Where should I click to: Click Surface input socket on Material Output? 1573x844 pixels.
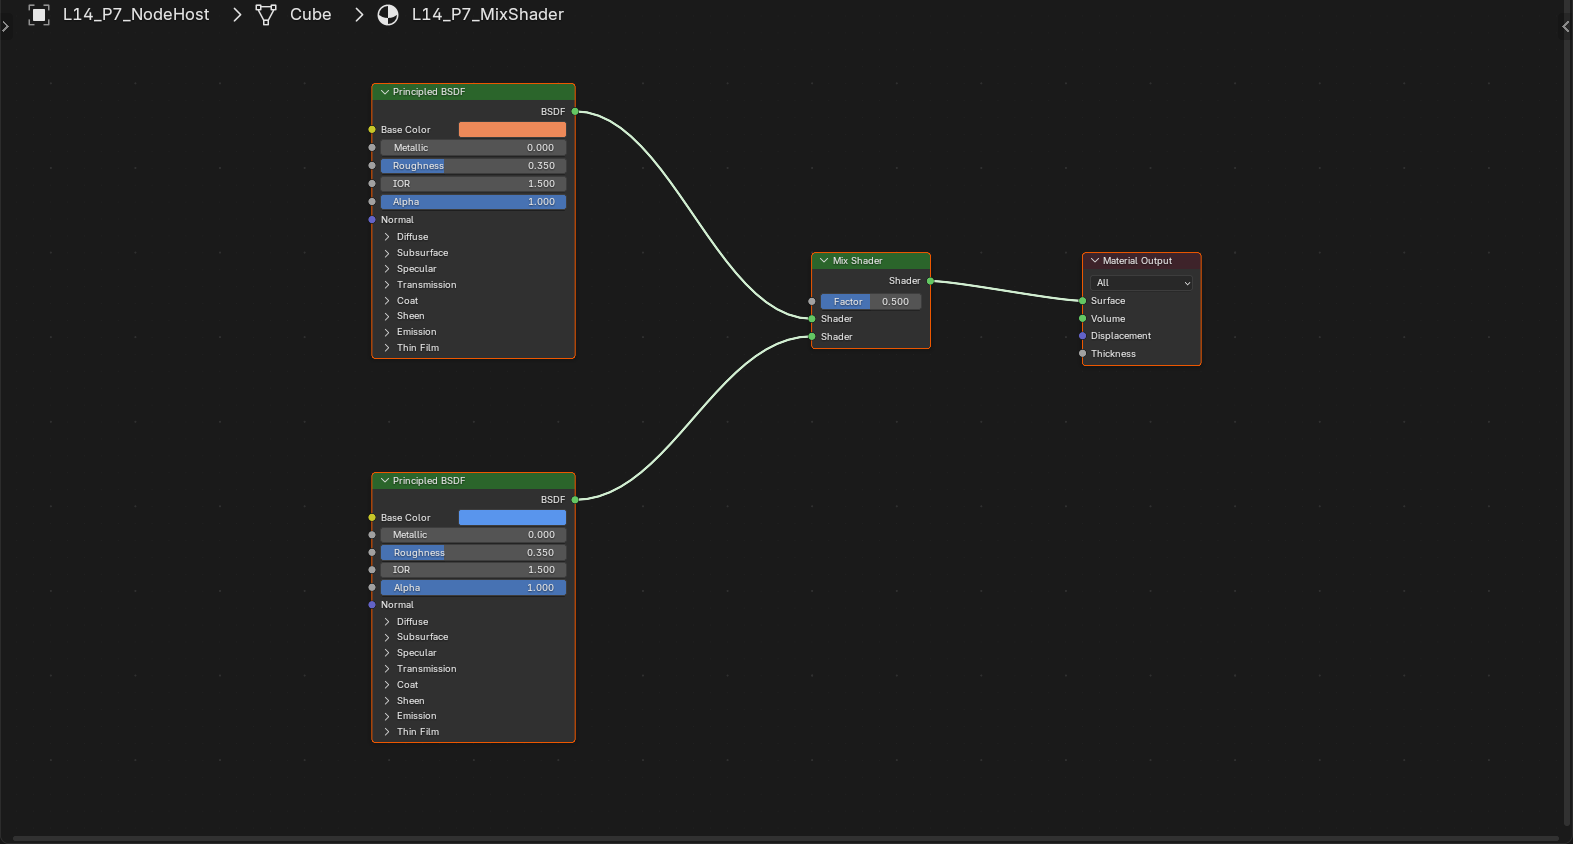coord(1083,301)
